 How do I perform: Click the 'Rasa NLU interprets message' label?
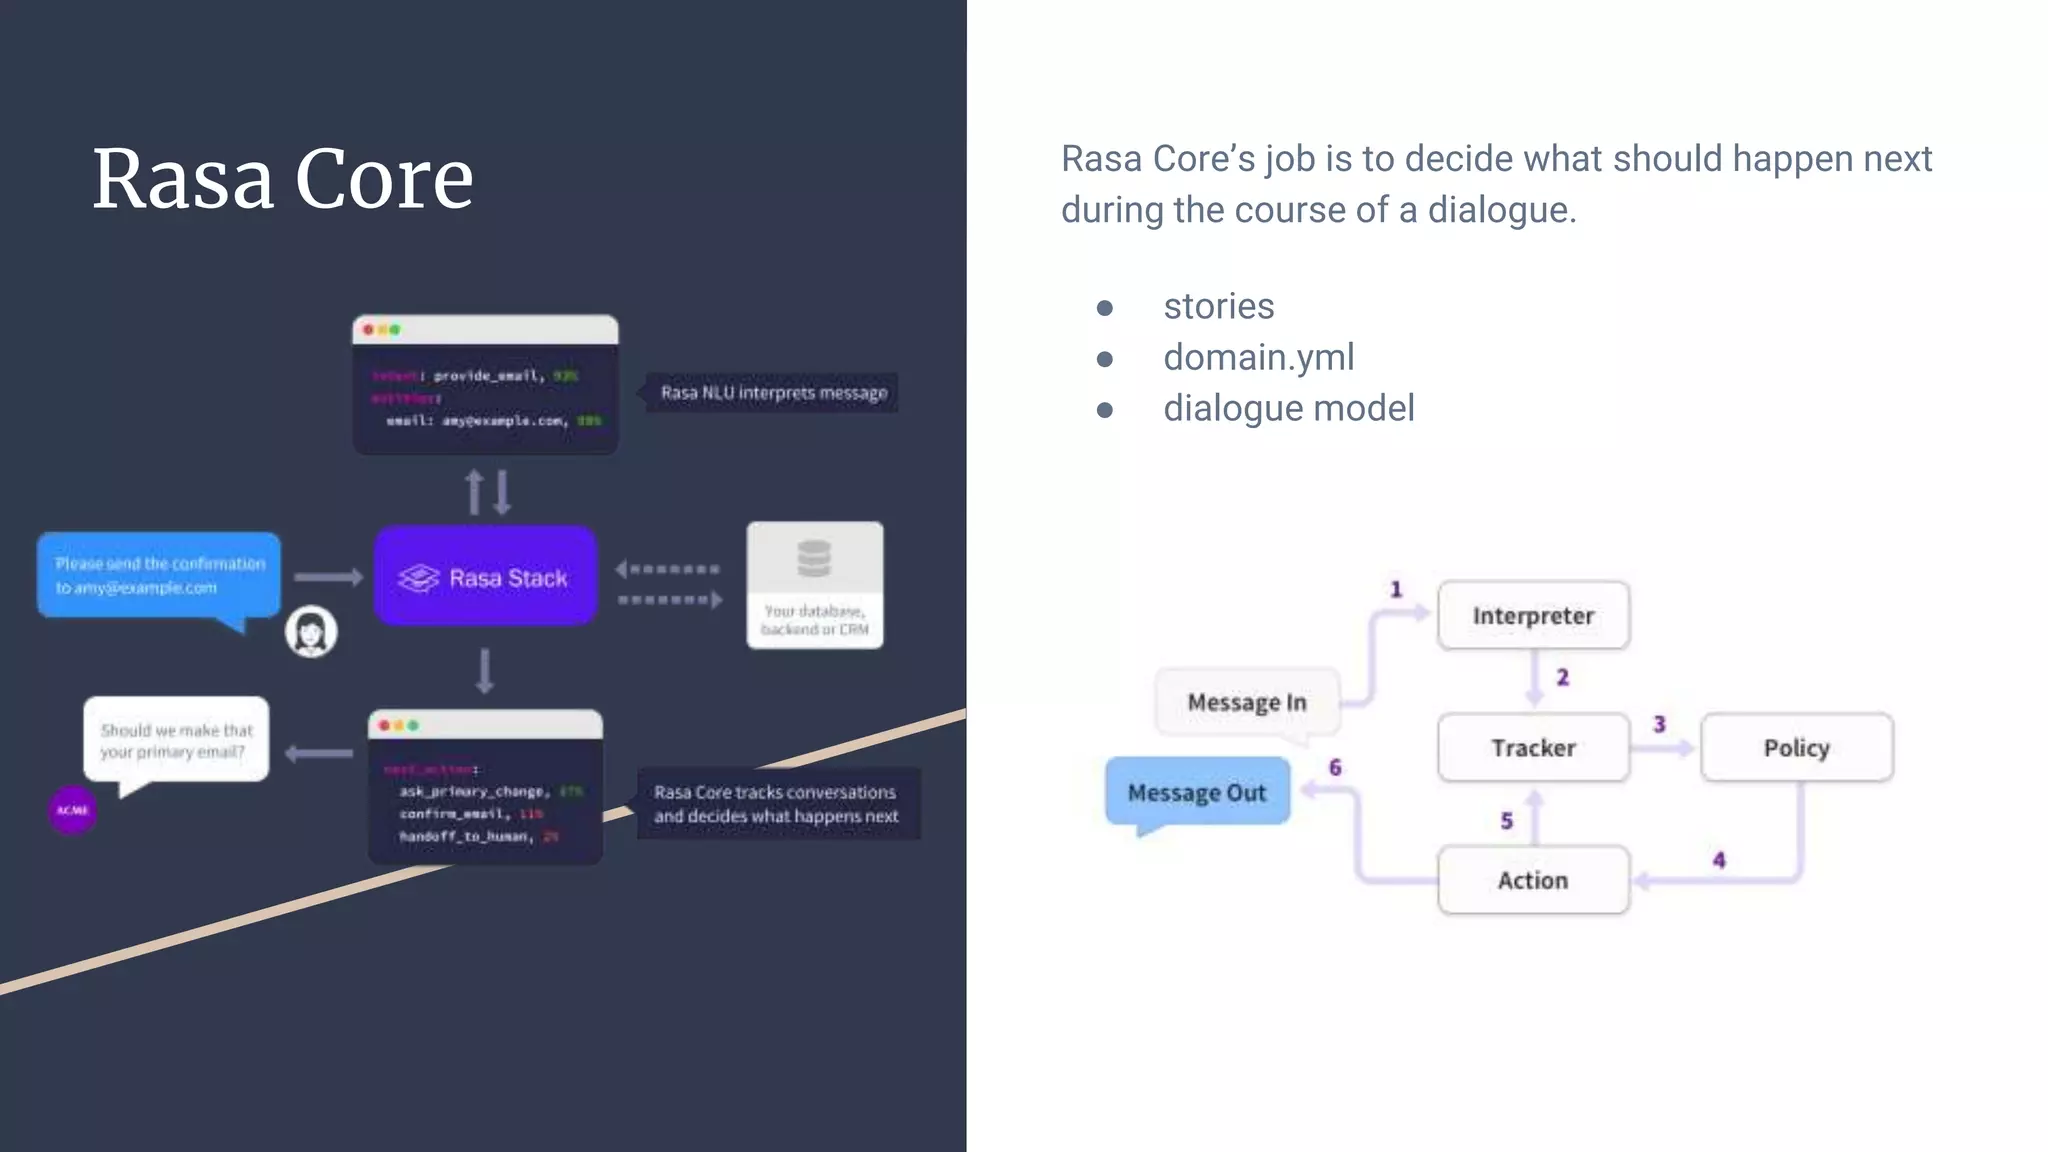[x=772, y=393]
